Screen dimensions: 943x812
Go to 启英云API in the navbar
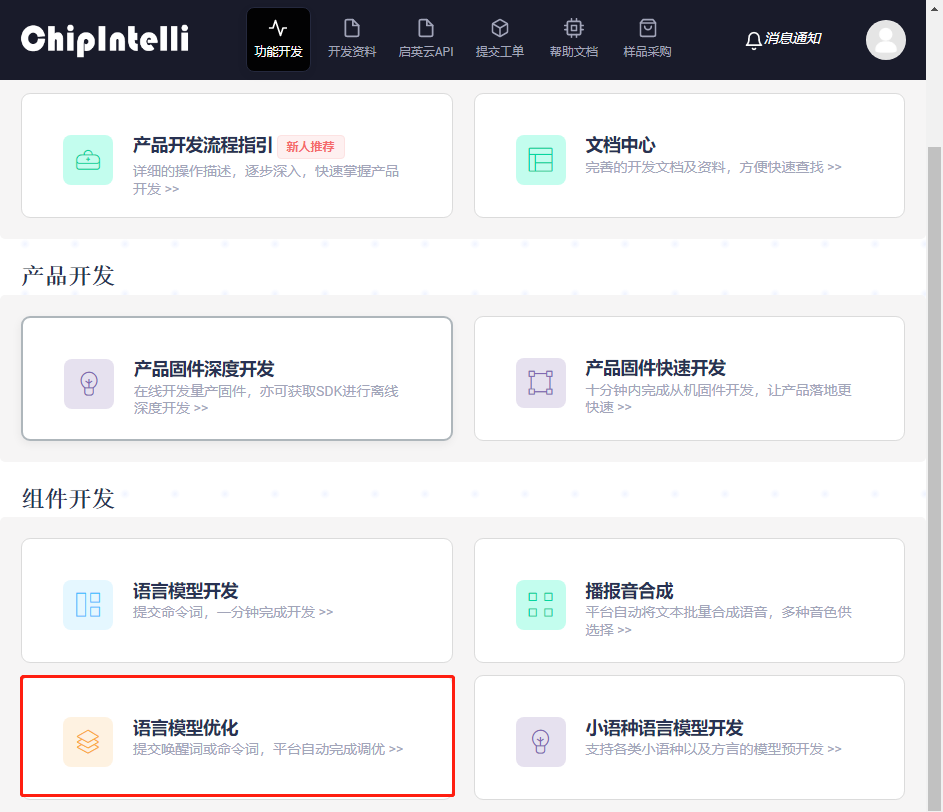tap(426, 40)
